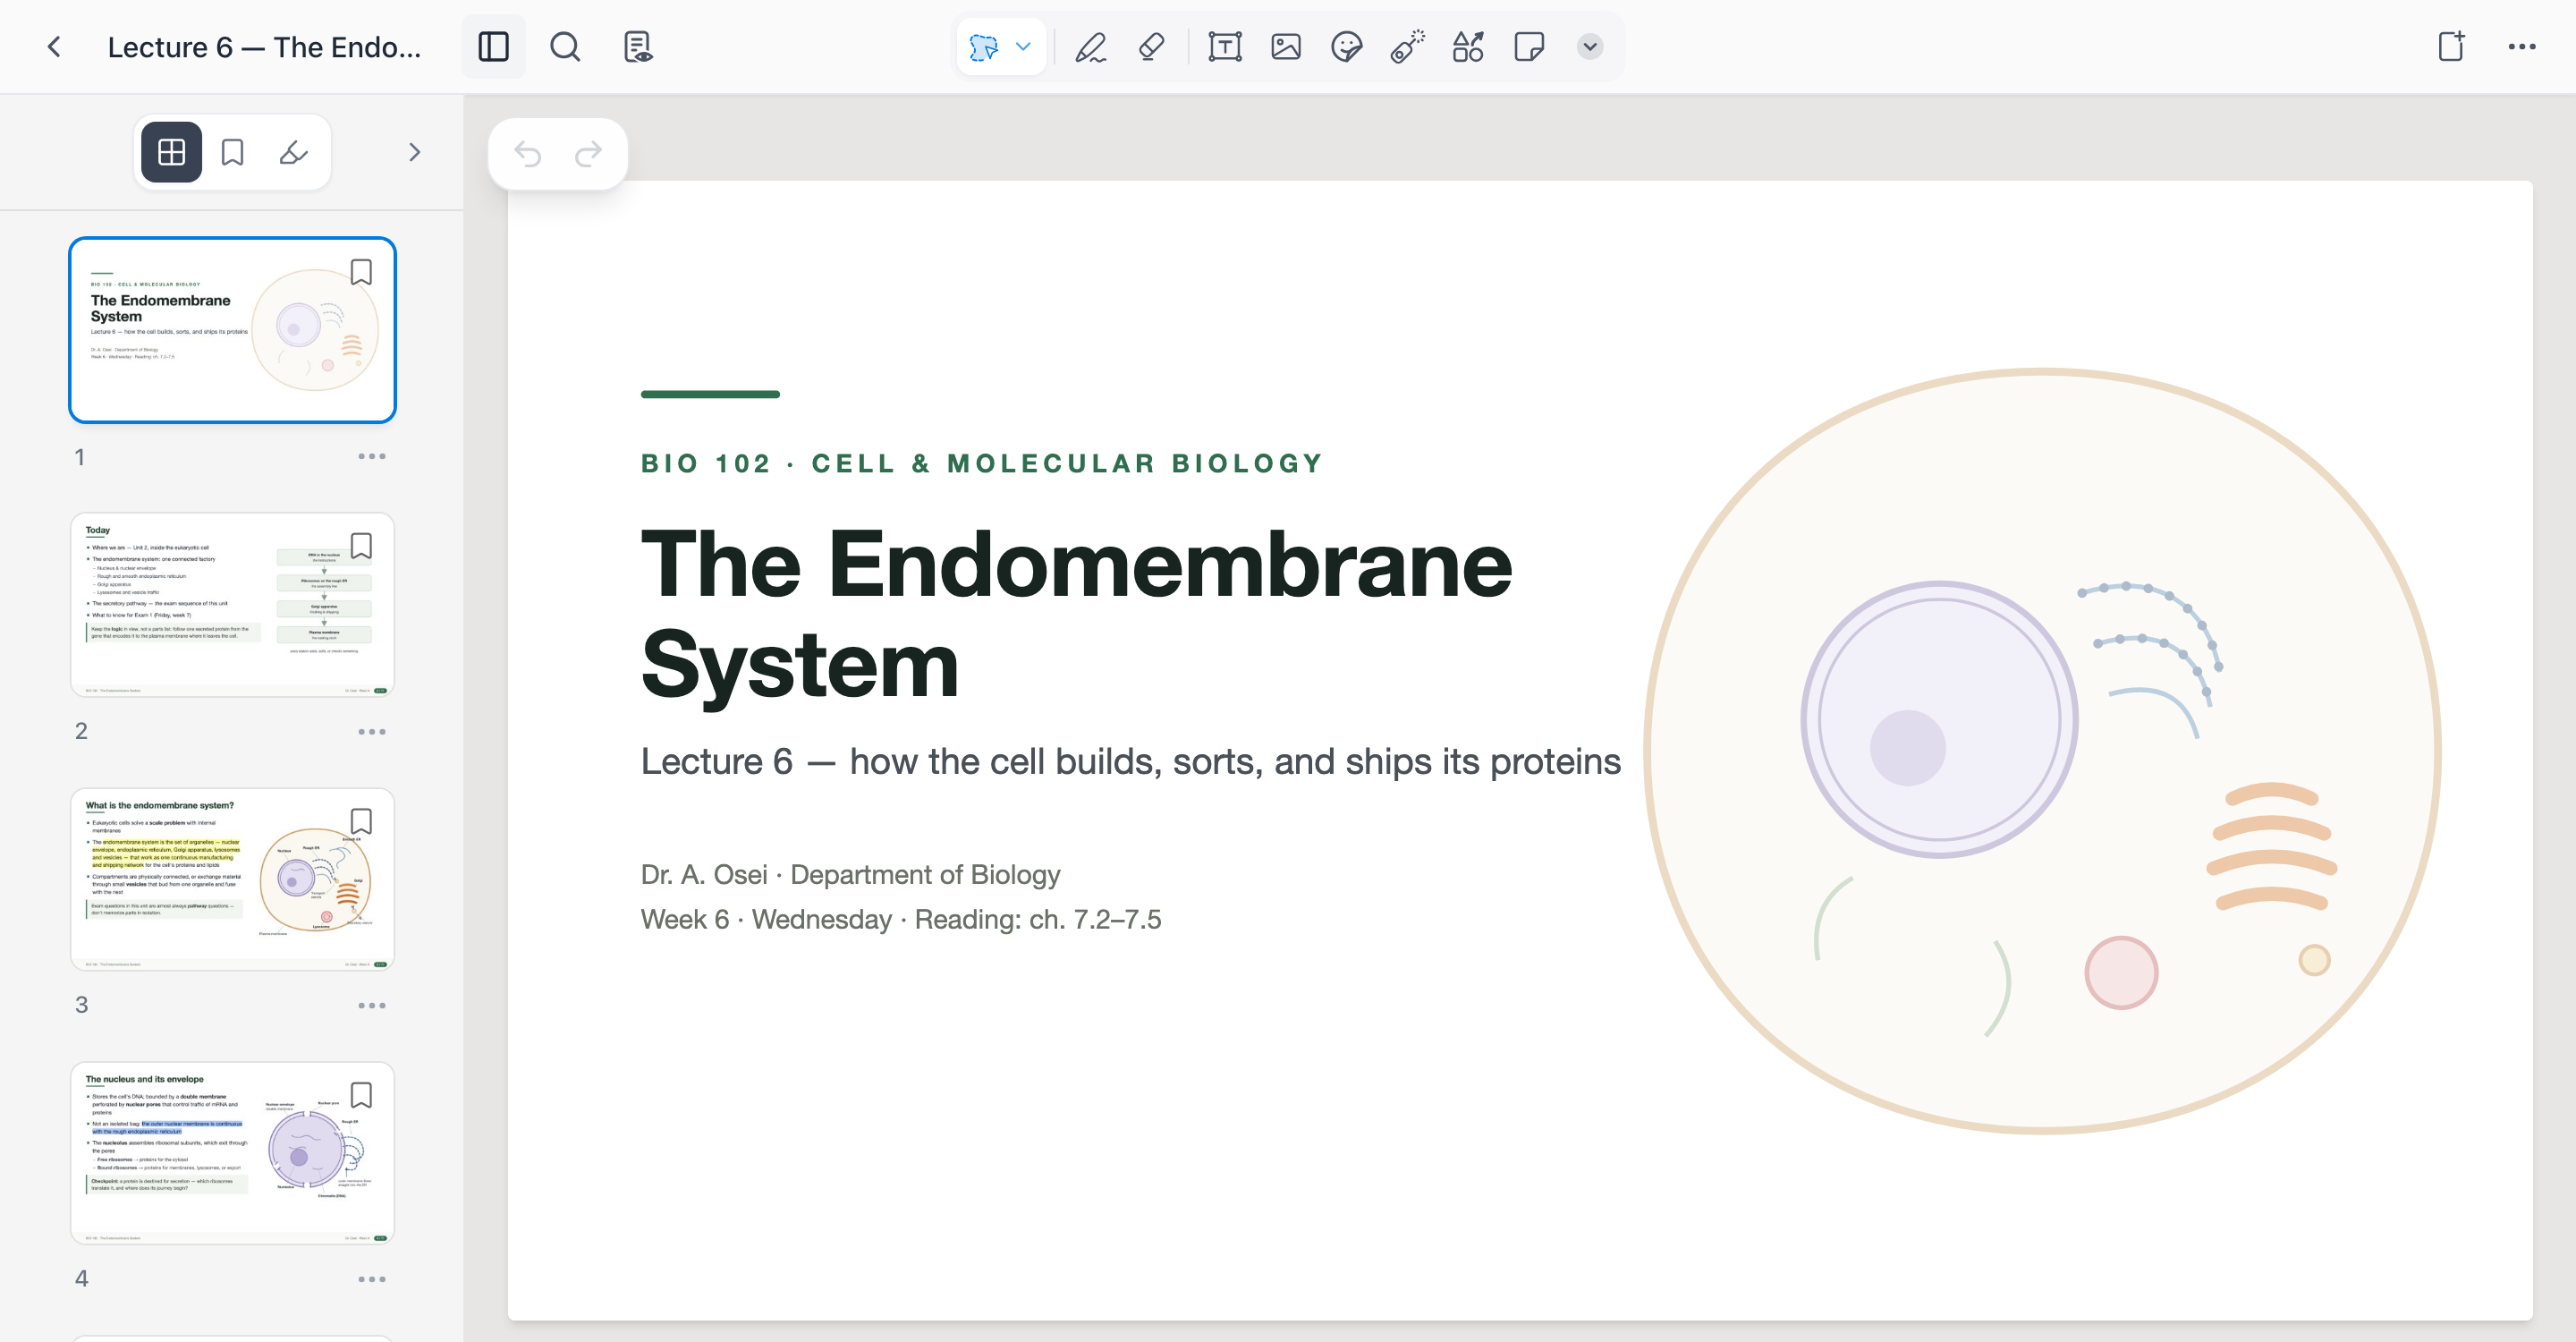Select the Sticky note tool

pos(1529,47)
